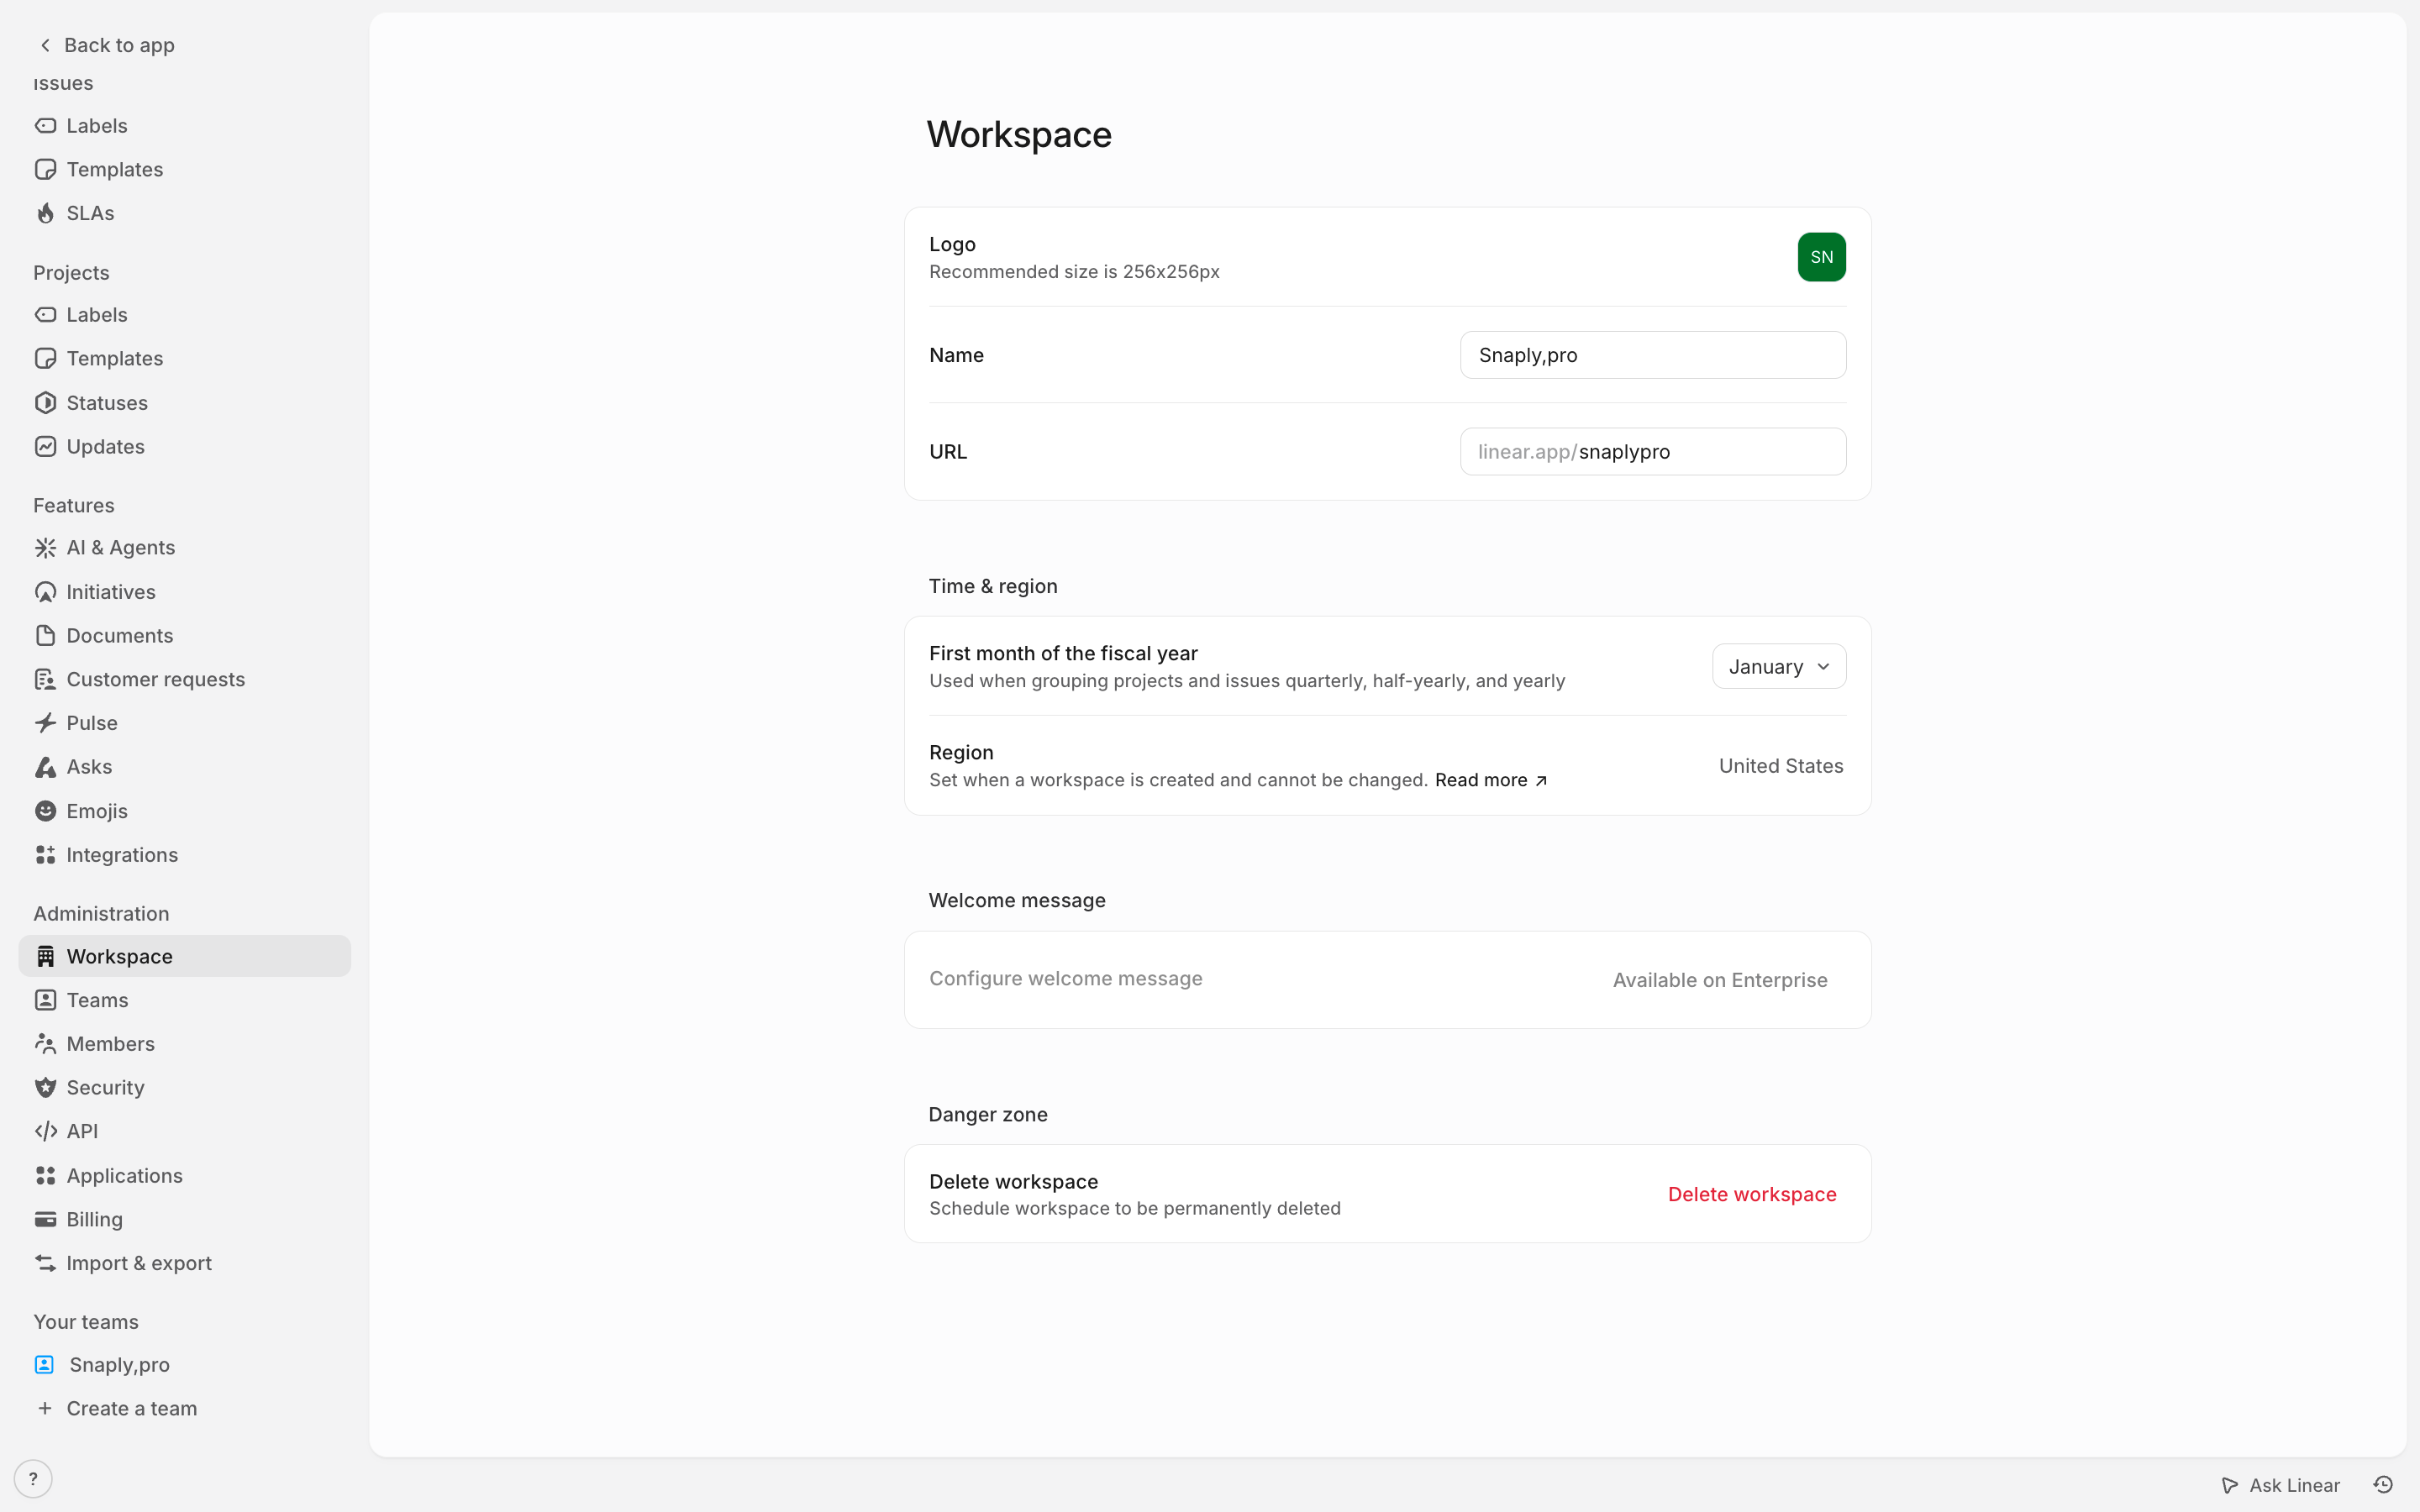Open Statuses hexagon icon
Screen dimensions: 2420x1512
click(45, 403)
